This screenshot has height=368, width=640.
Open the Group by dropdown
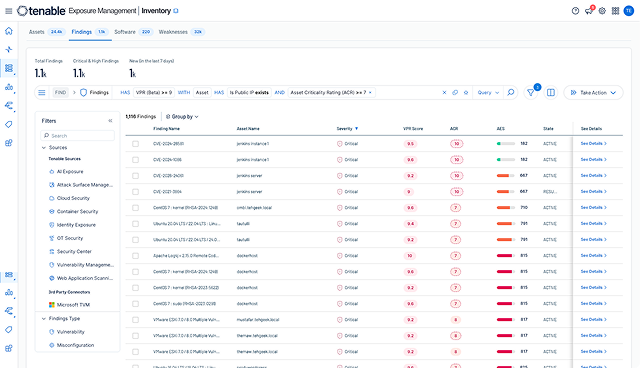click(182, 117)
